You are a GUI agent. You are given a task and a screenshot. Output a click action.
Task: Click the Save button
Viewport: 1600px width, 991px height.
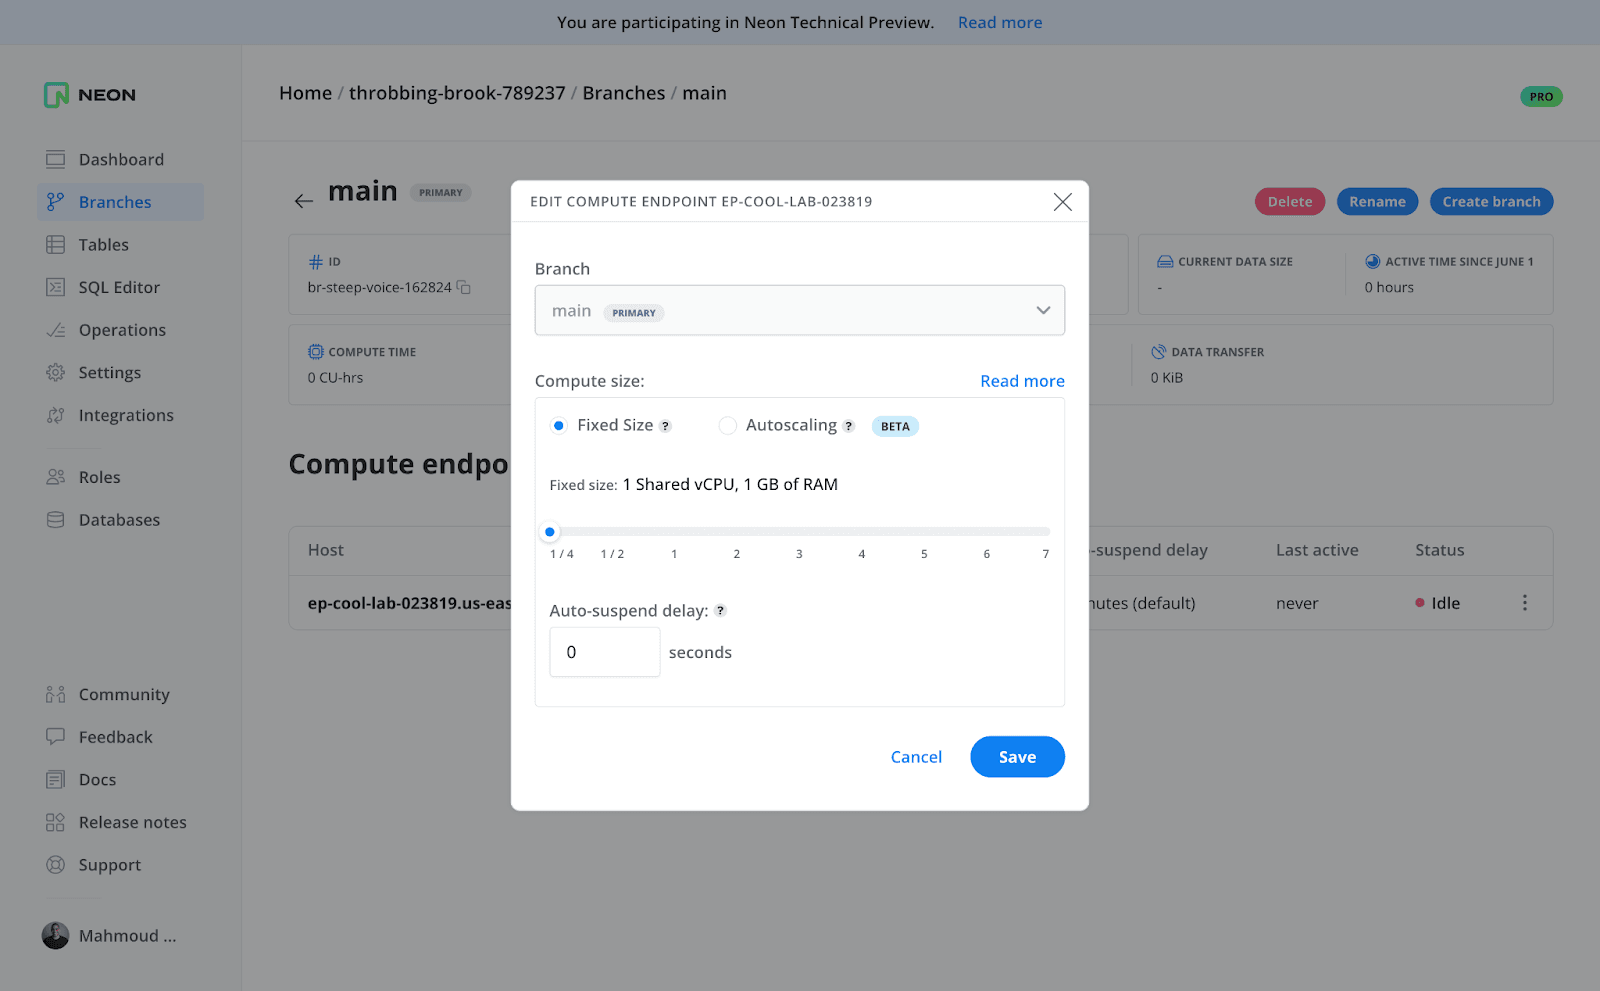(1016, 757)
